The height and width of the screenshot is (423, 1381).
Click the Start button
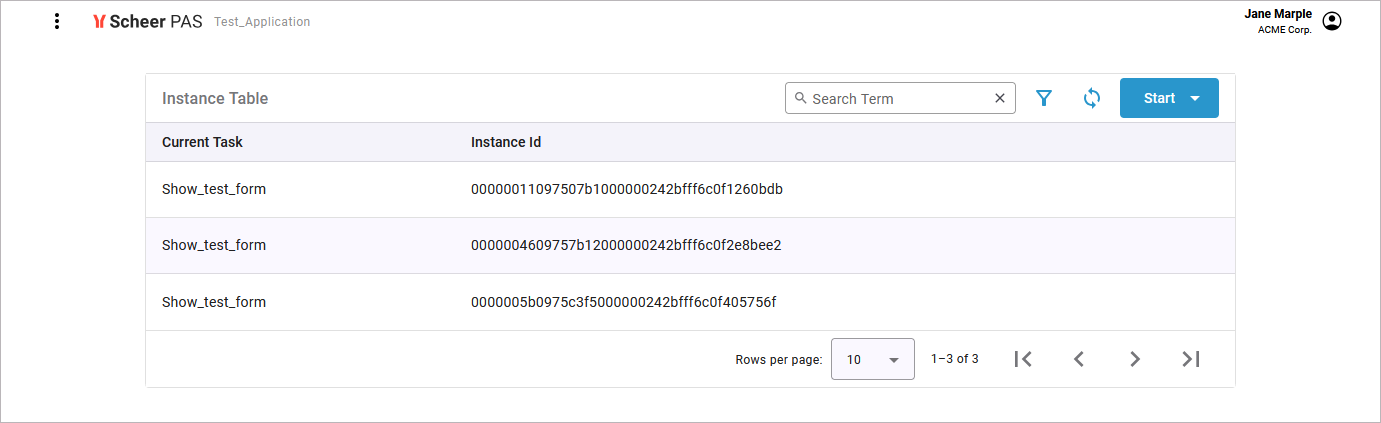click(x=1158, y=98)
